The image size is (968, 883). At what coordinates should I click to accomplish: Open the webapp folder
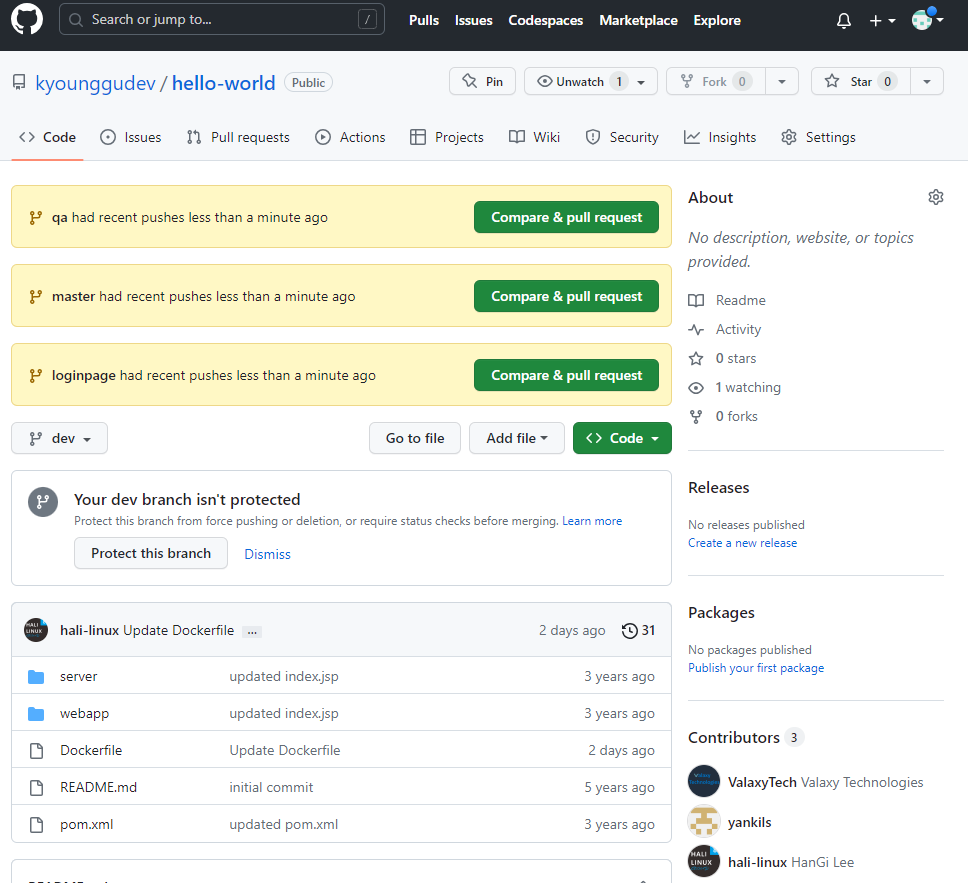[x=84, y=714]
